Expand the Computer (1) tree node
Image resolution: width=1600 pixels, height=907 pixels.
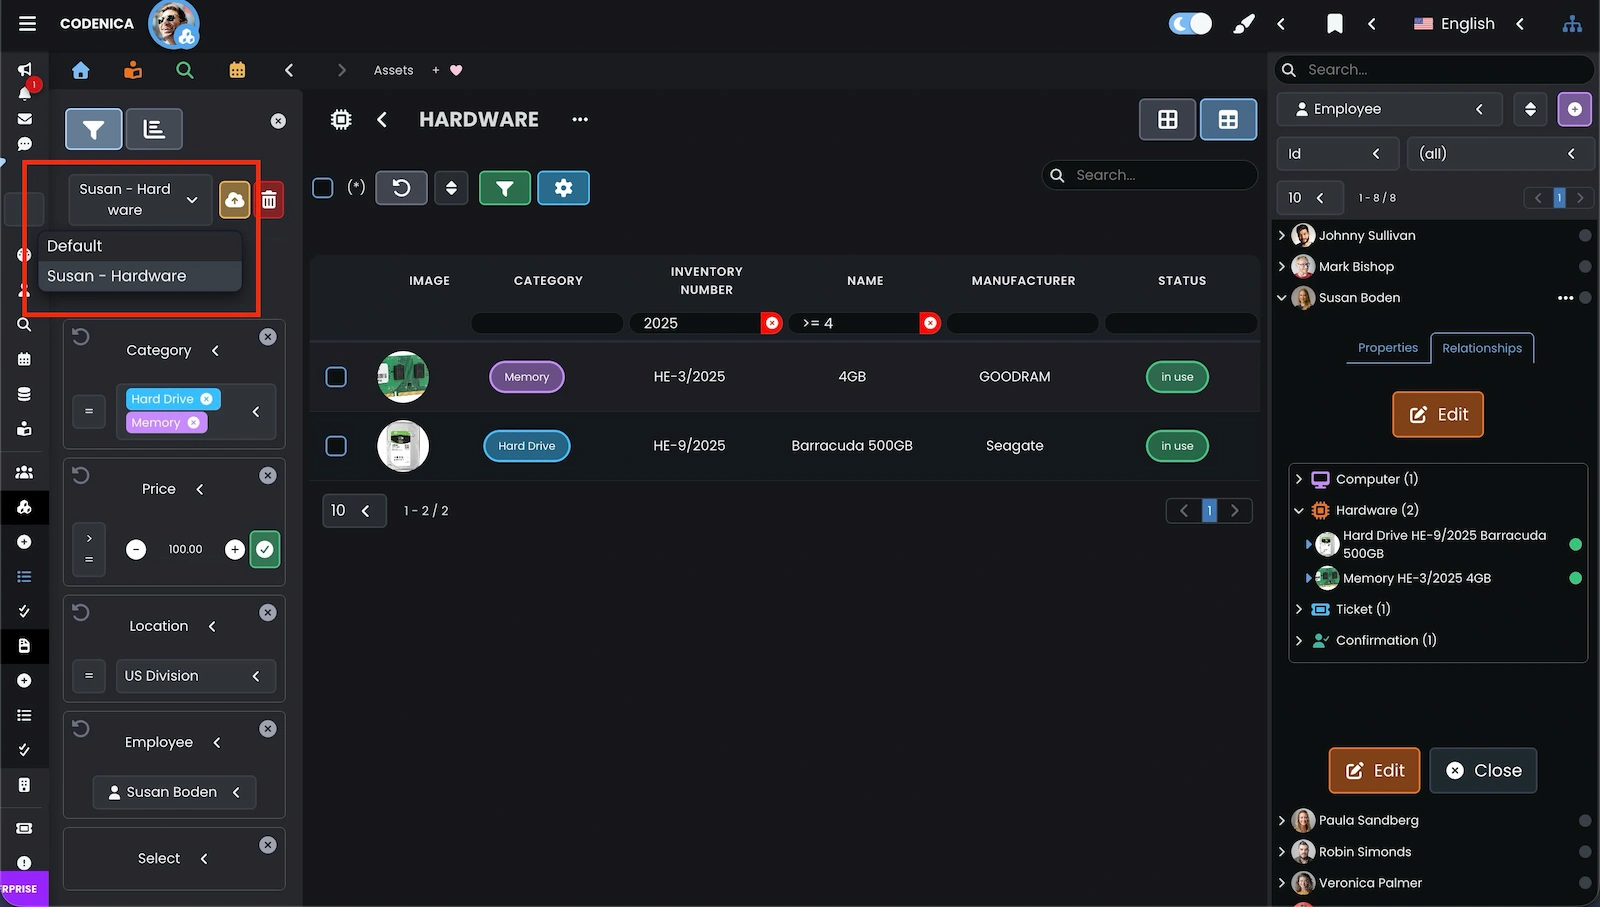pyautogui.click(x=1299, y=479)
